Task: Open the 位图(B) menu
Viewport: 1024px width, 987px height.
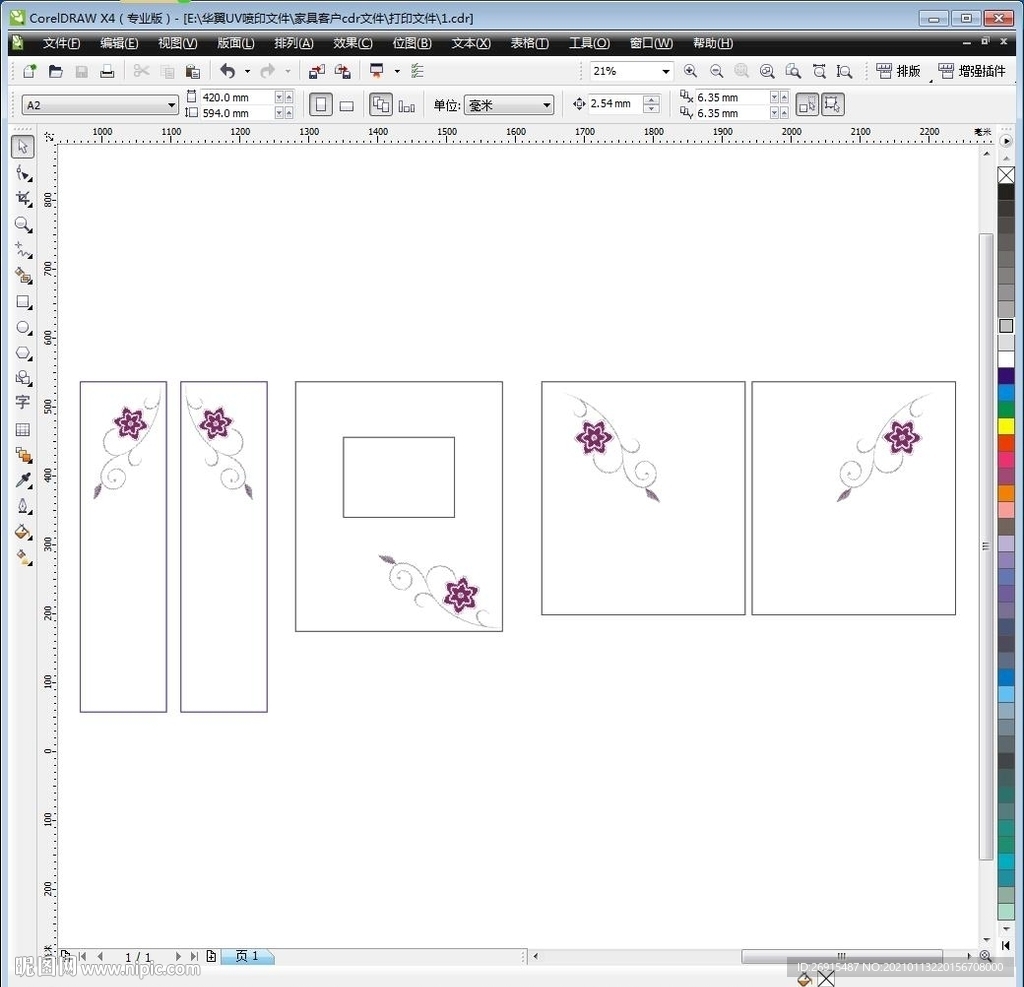Action: click(412, 43)
